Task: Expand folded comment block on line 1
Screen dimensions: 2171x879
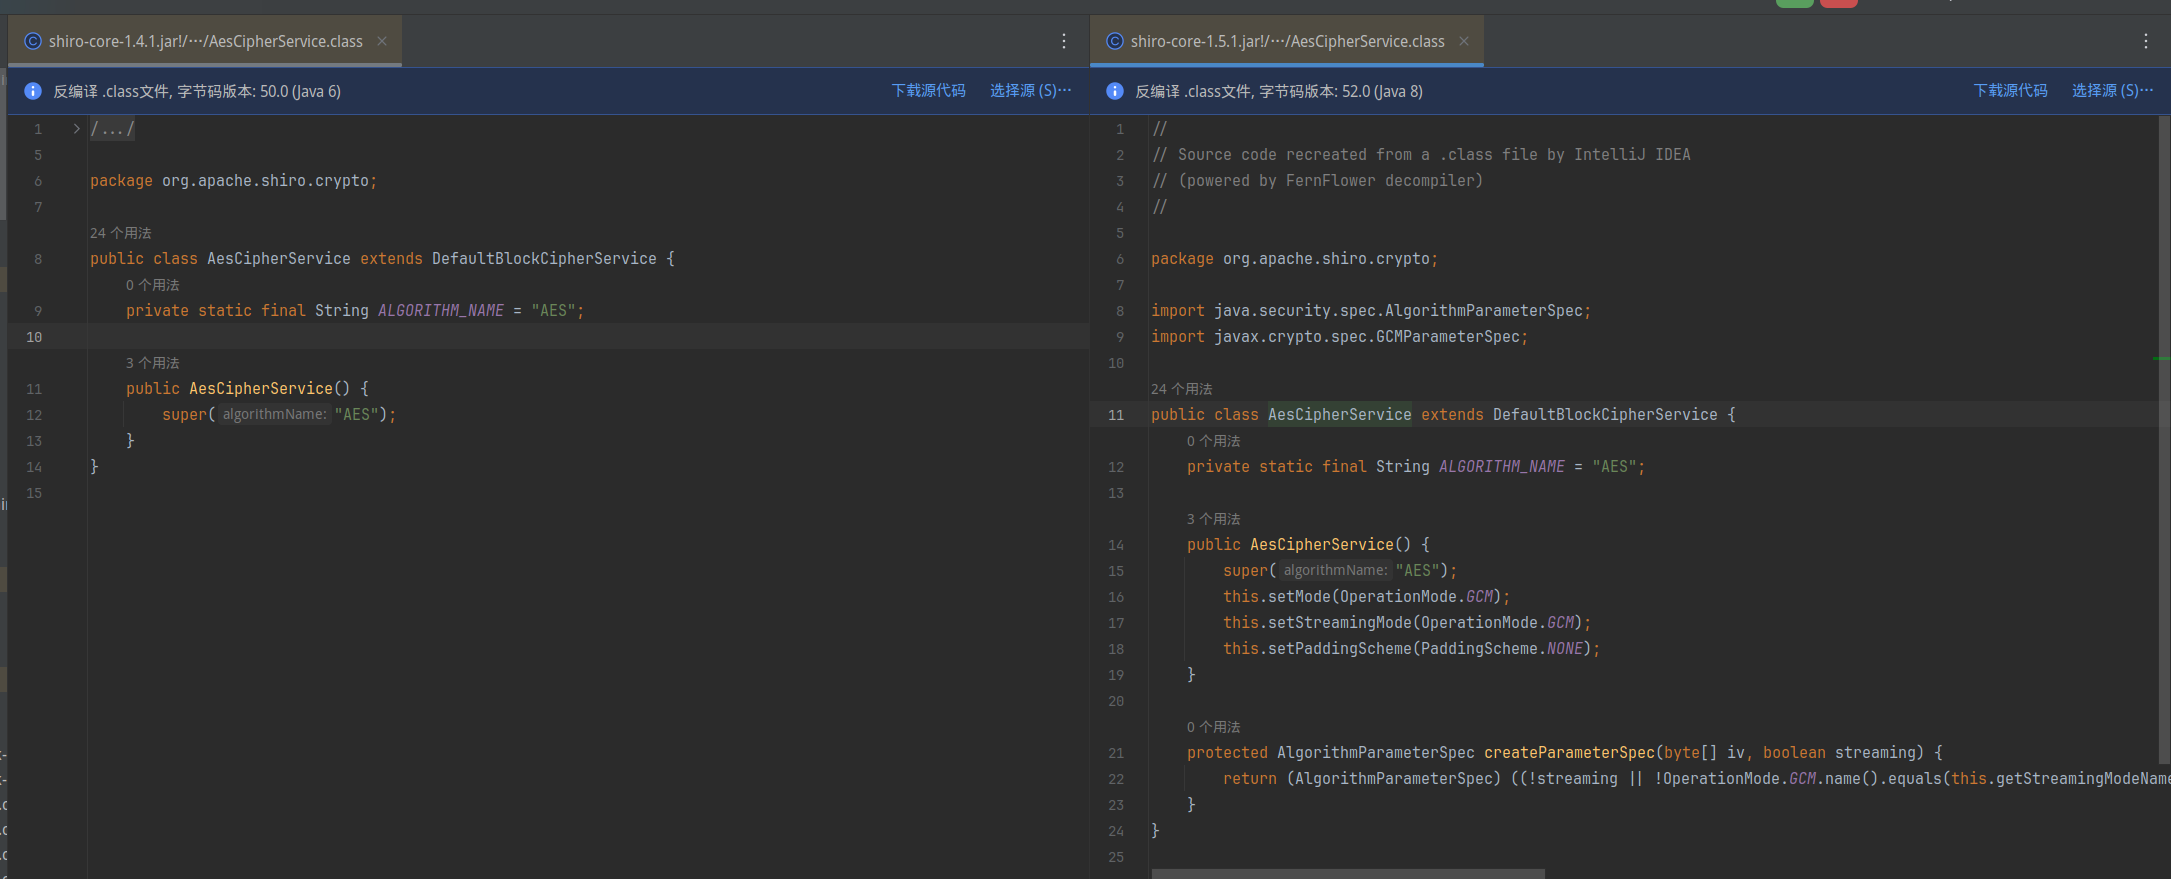Action: [x=76, y=129]
